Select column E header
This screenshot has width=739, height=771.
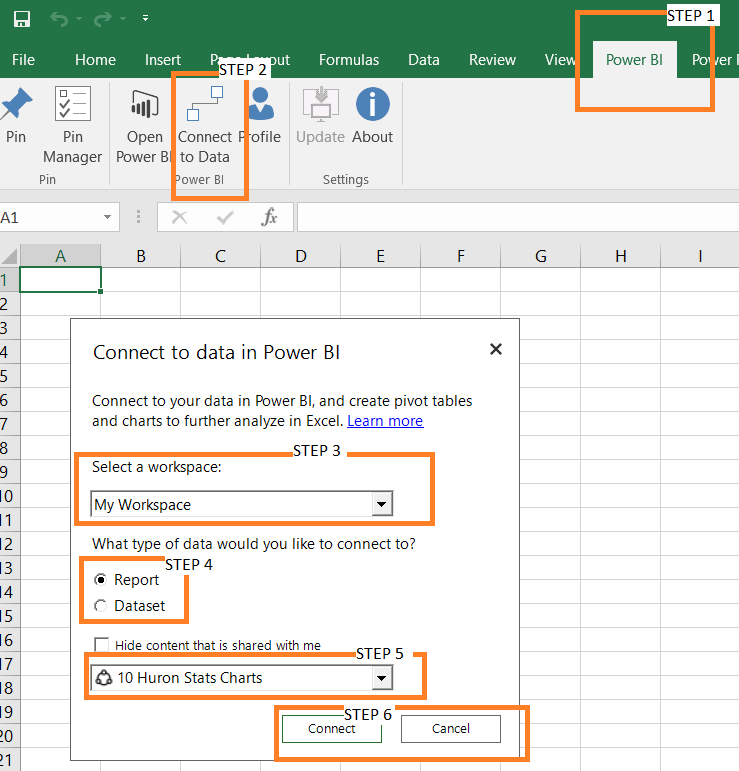pyautogui.click(x=380, y=256)
